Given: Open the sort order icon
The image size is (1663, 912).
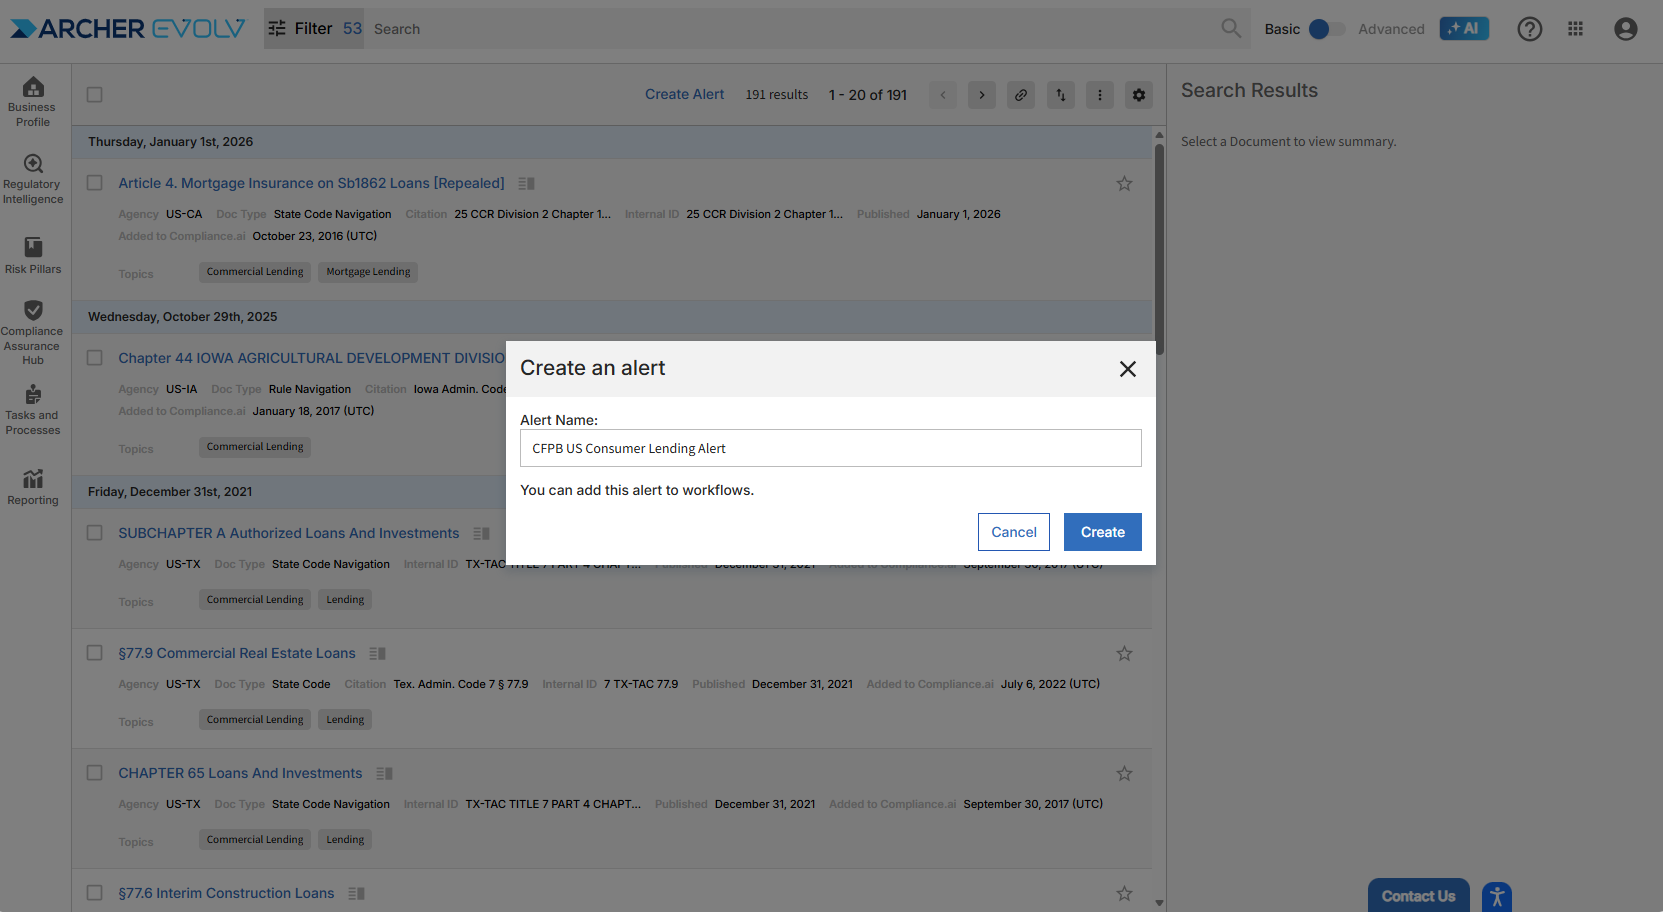Looking at the screenshot, I should [1060, 95].
